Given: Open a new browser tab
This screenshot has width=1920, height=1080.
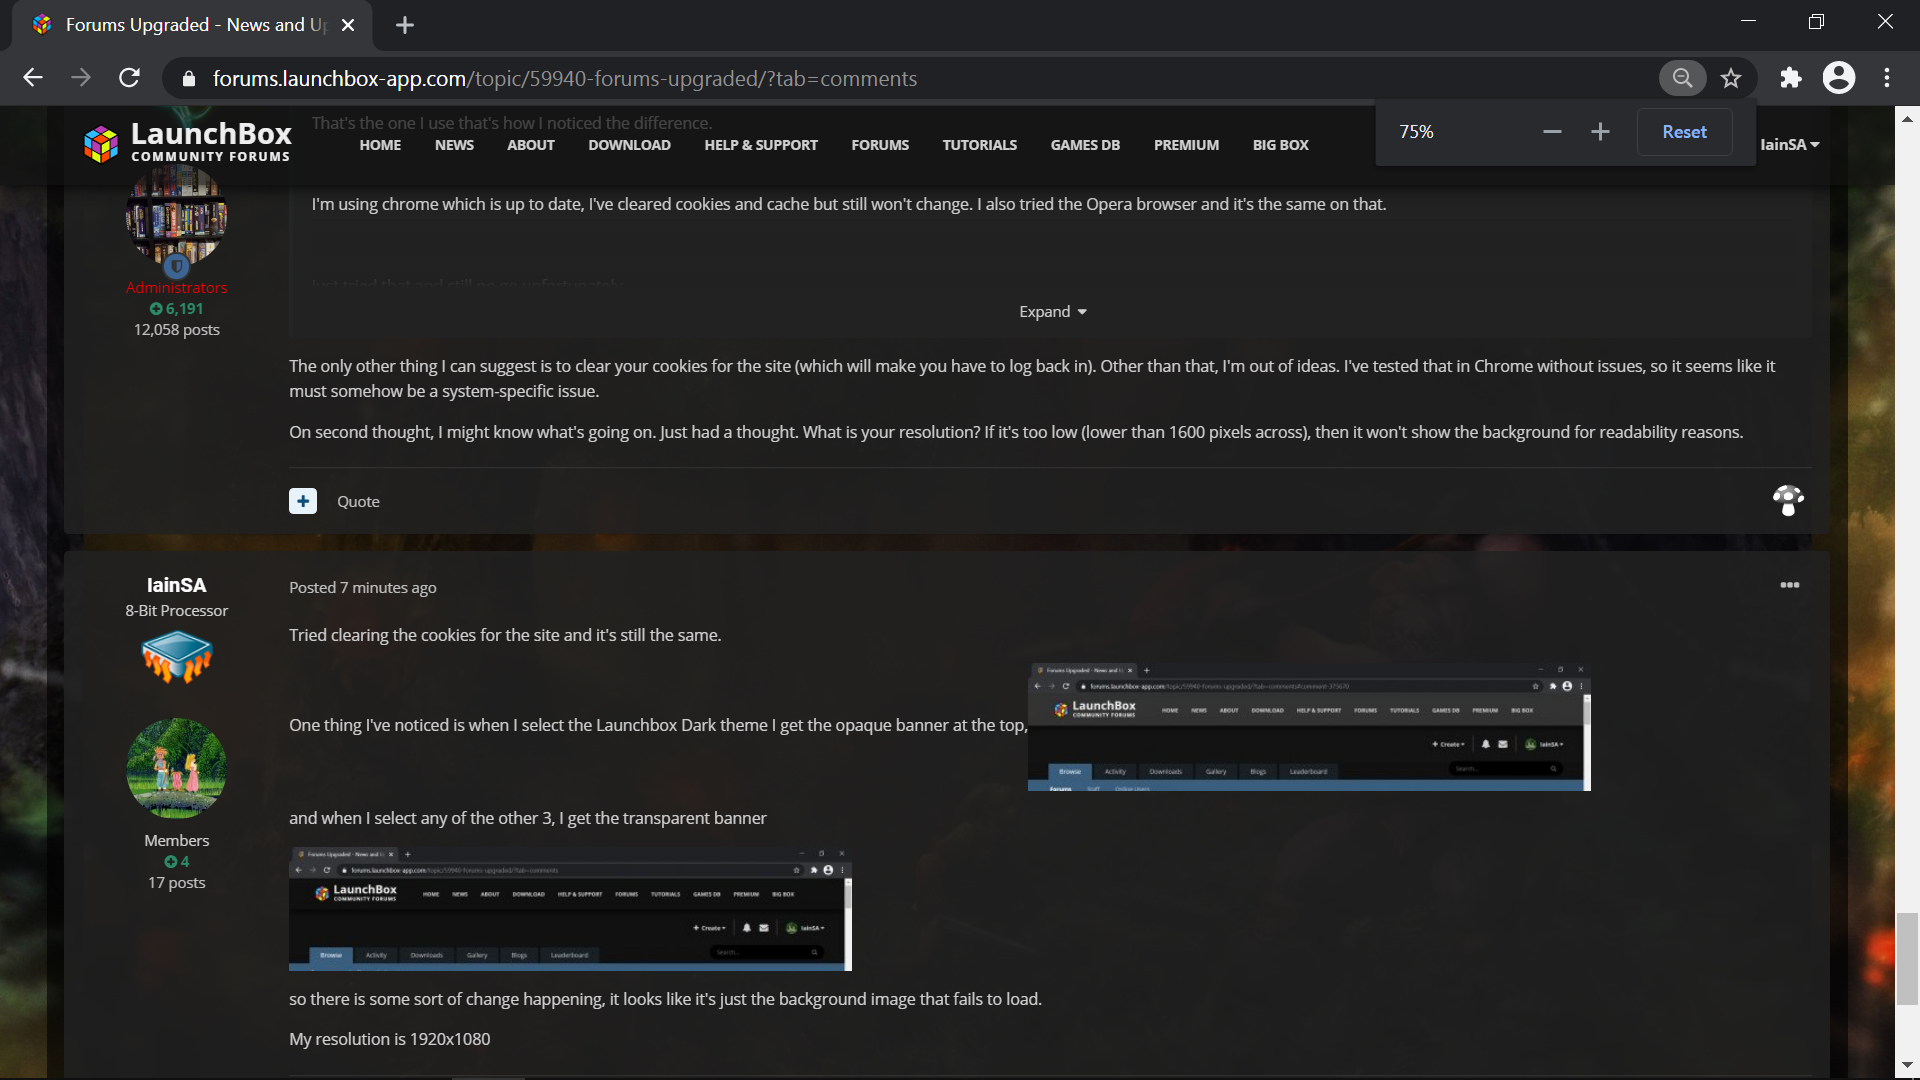Looking at the screenshot, I should point(405,25).
